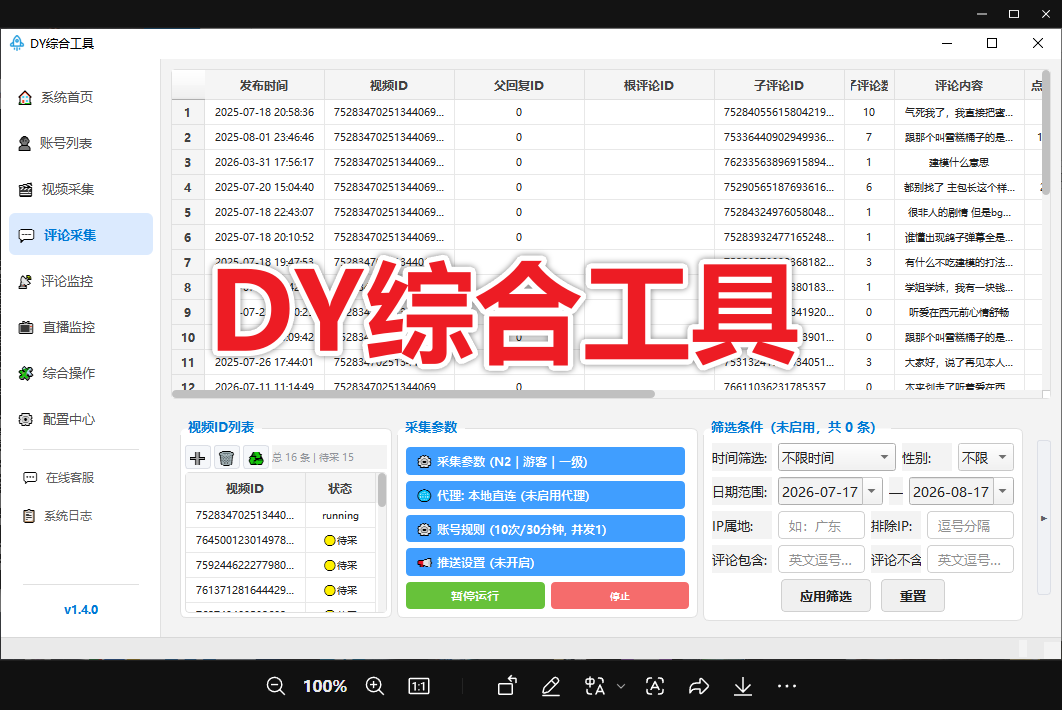Select the cell 2025-07-18 20:58:36
The height and width of the screenshot is (710, 1062).
(x=264, y=112)
